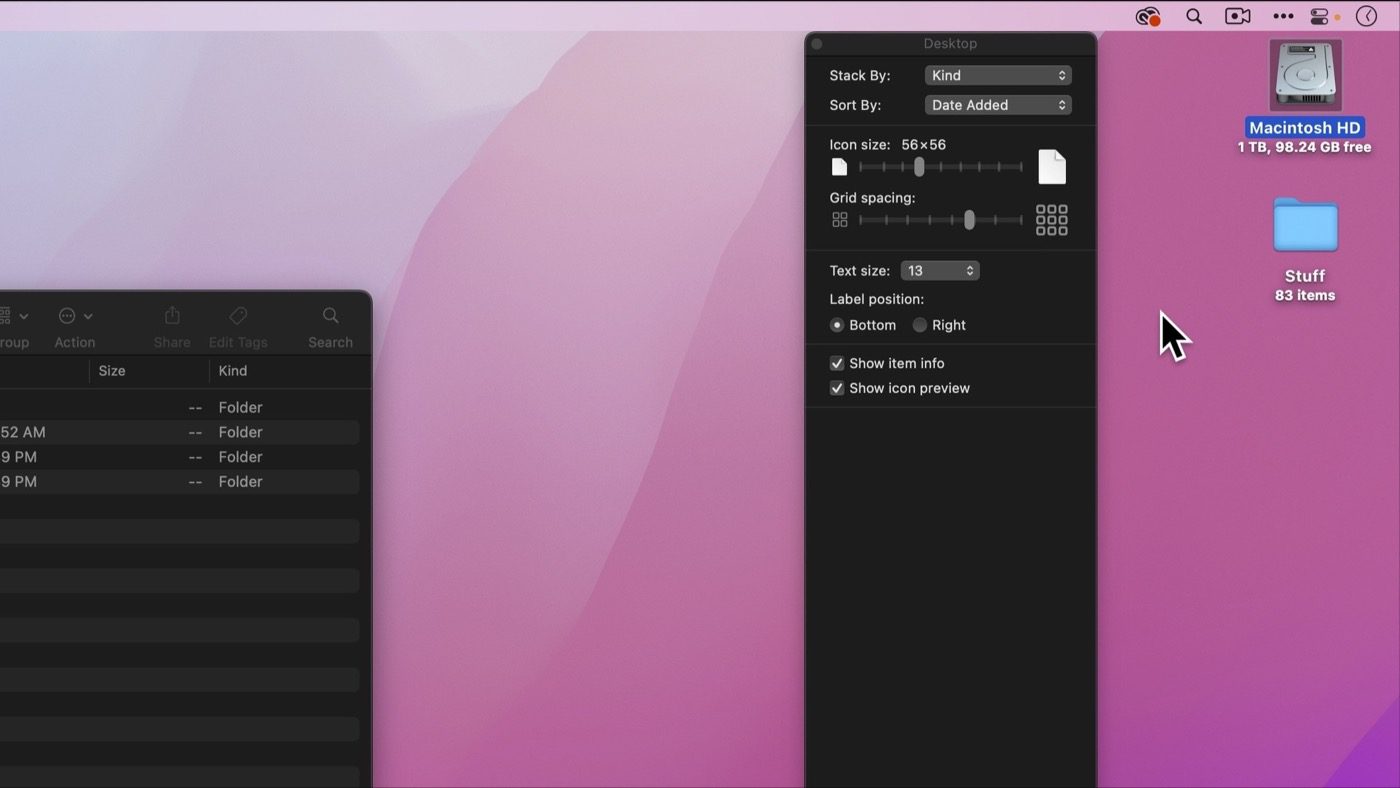
Task: Click the large icon size document icon
Action: pyautogui.click(x=1051, y=167)
